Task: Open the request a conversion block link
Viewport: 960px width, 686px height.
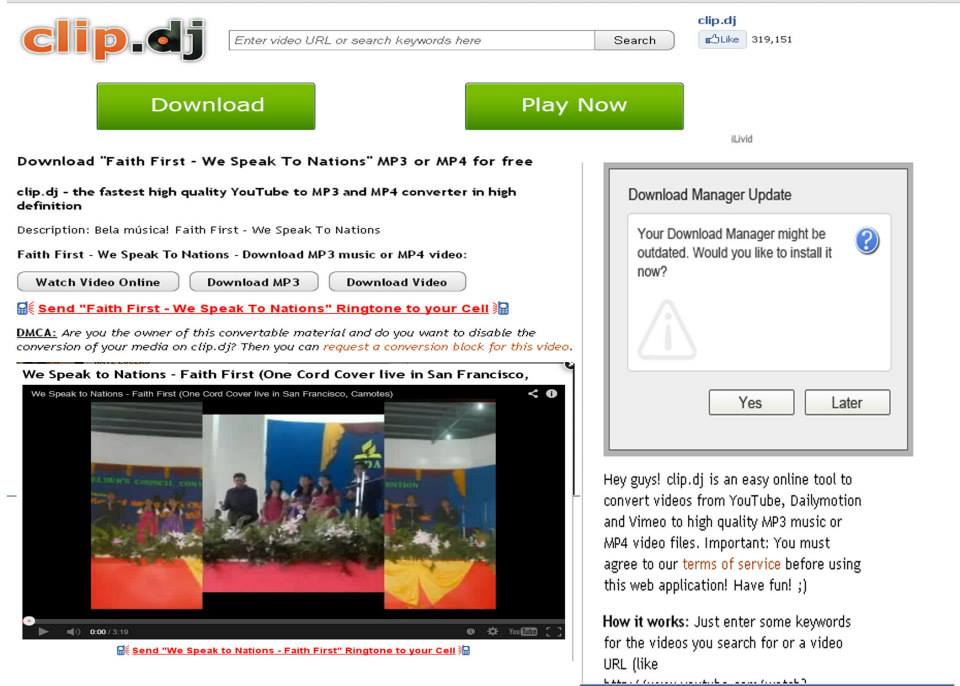Action: pyautogui.click(x=446, y=347)
